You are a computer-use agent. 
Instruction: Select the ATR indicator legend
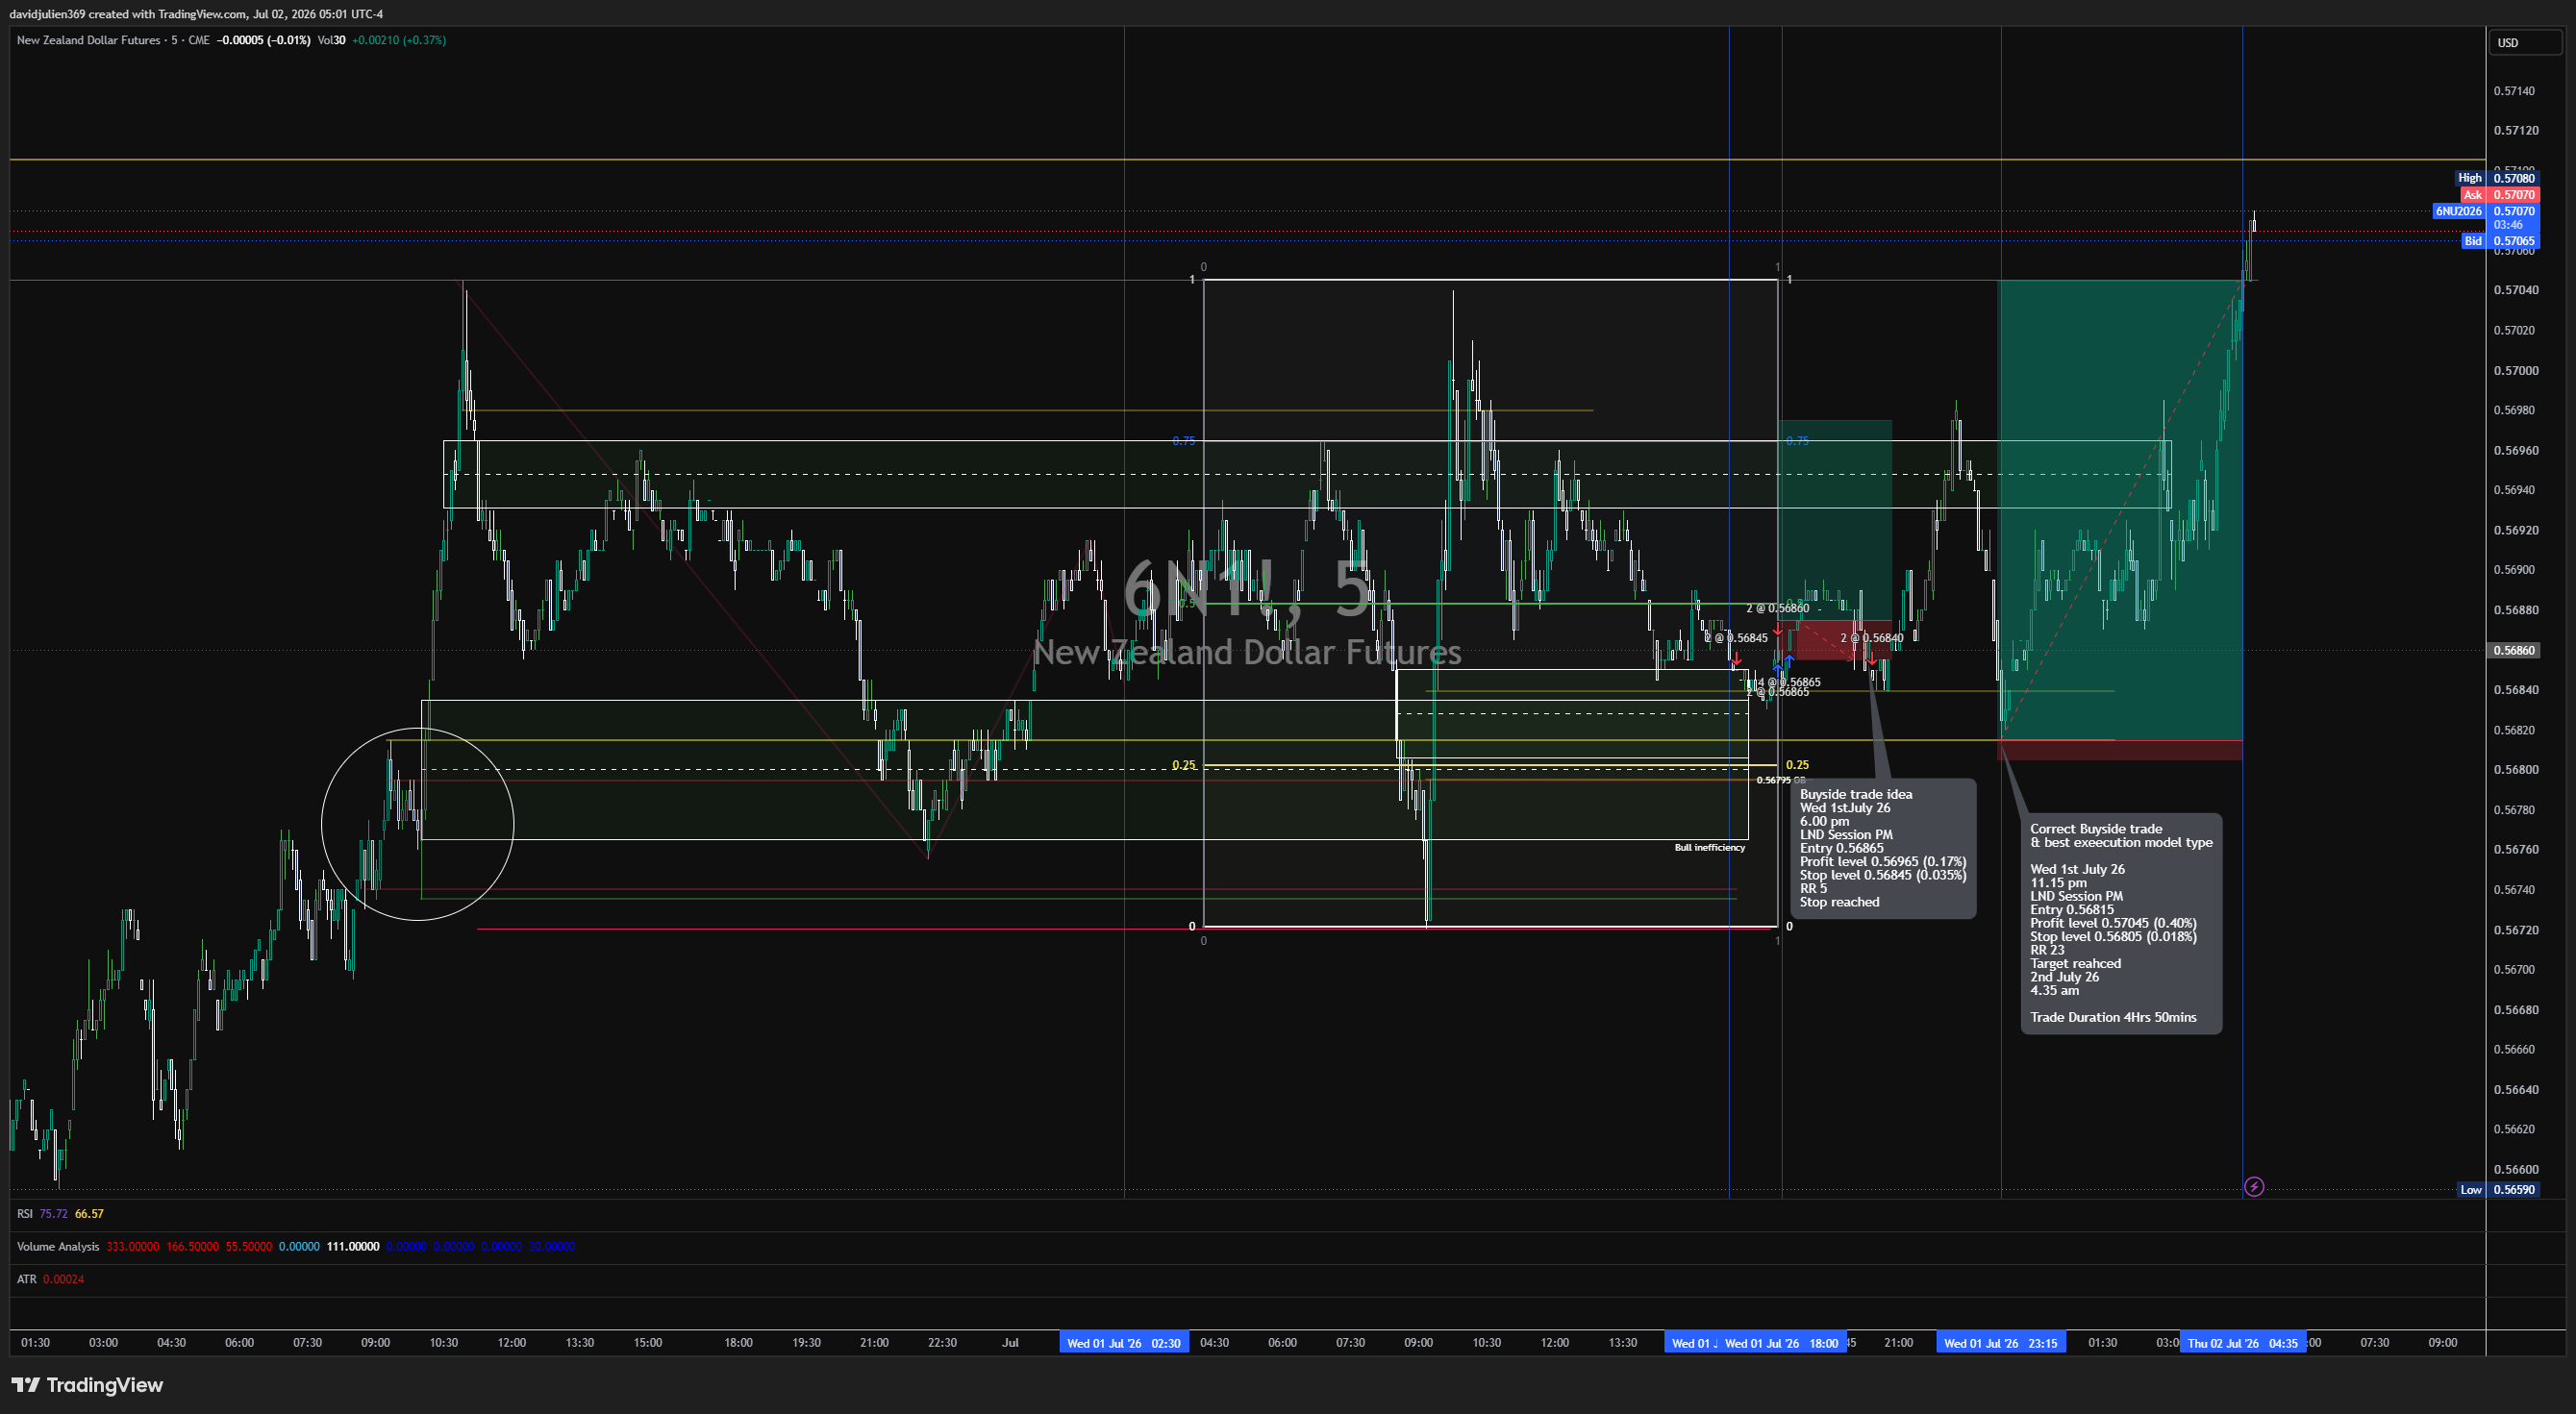tap(26, 1279)
